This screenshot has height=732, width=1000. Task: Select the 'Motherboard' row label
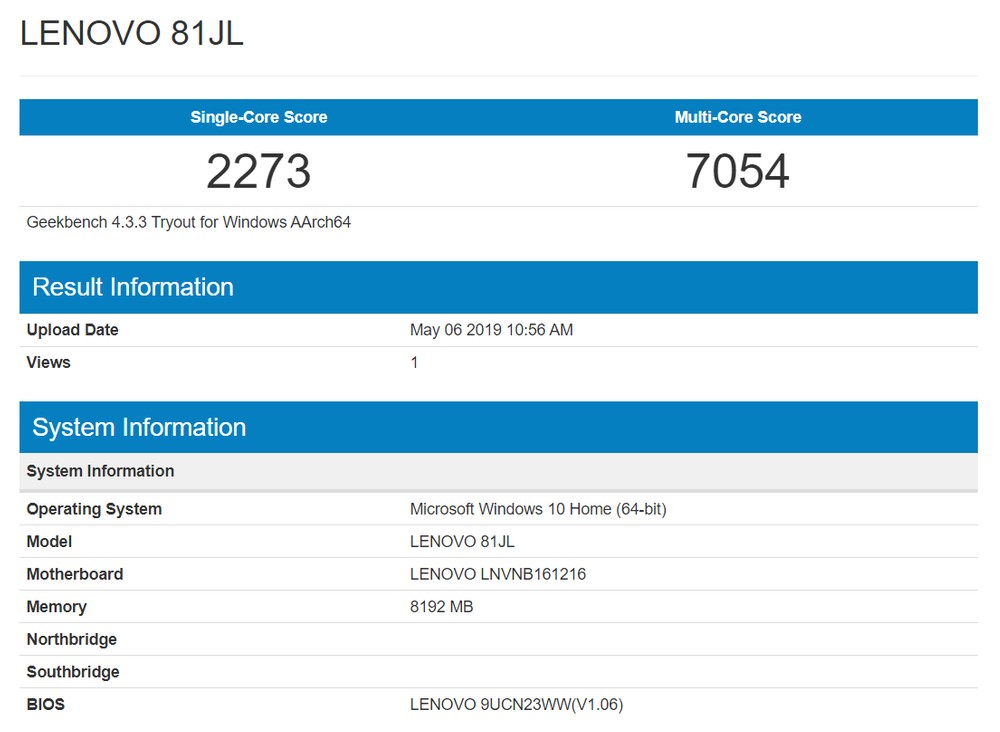click(x=75, y=574)
